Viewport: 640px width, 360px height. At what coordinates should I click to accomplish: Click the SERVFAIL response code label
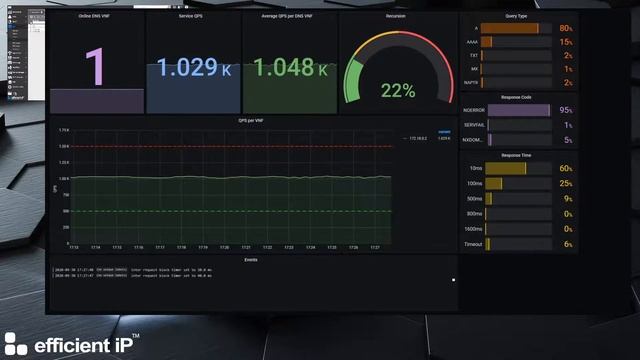[474, 125]
